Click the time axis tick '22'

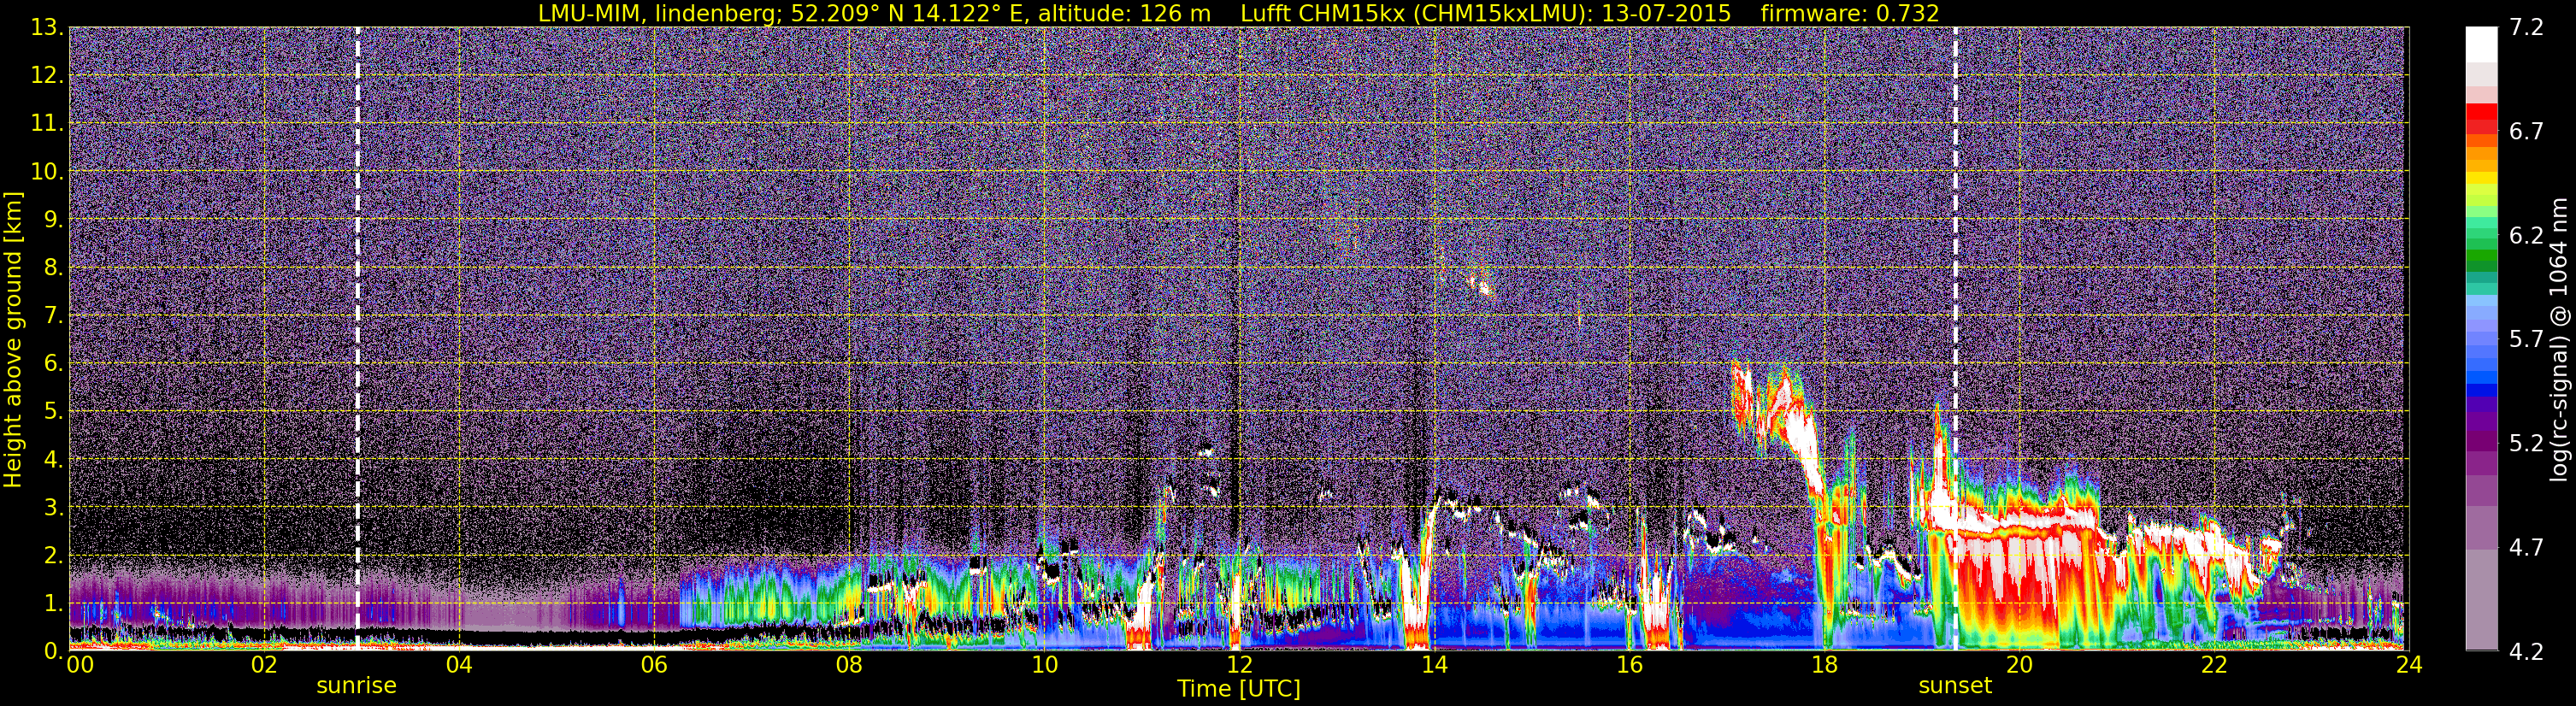[2214, 665]
